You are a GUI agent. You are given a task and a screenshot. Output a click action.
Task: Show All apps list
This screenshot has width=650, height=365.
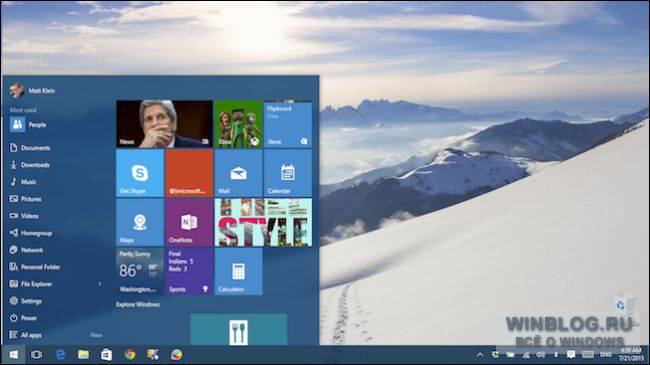(26, 335)
